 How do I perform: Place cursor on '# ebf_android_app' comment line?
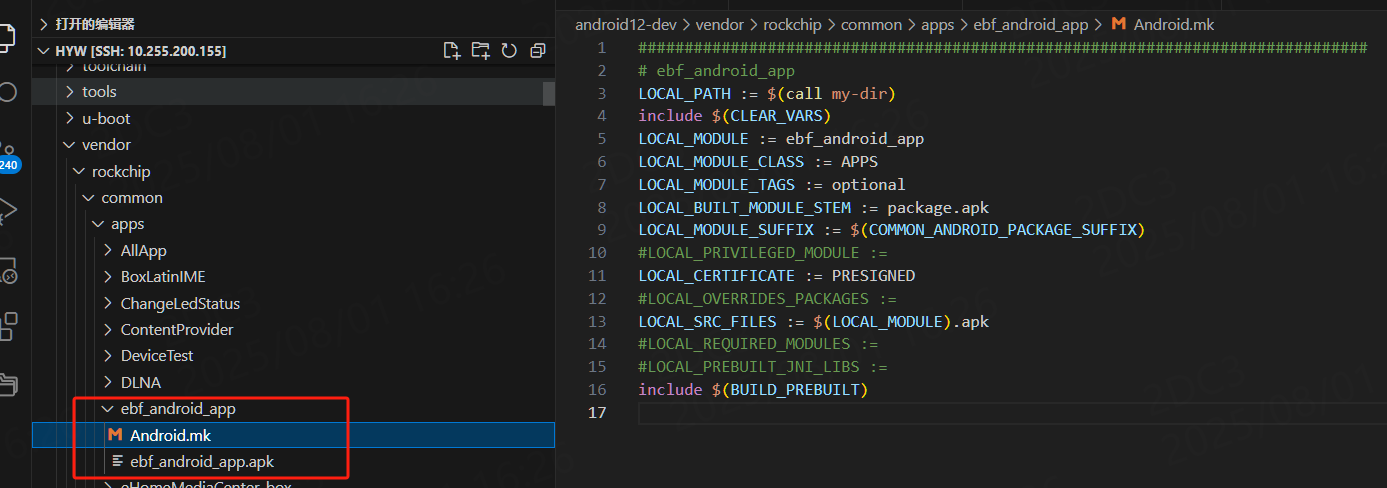point(716,71)
